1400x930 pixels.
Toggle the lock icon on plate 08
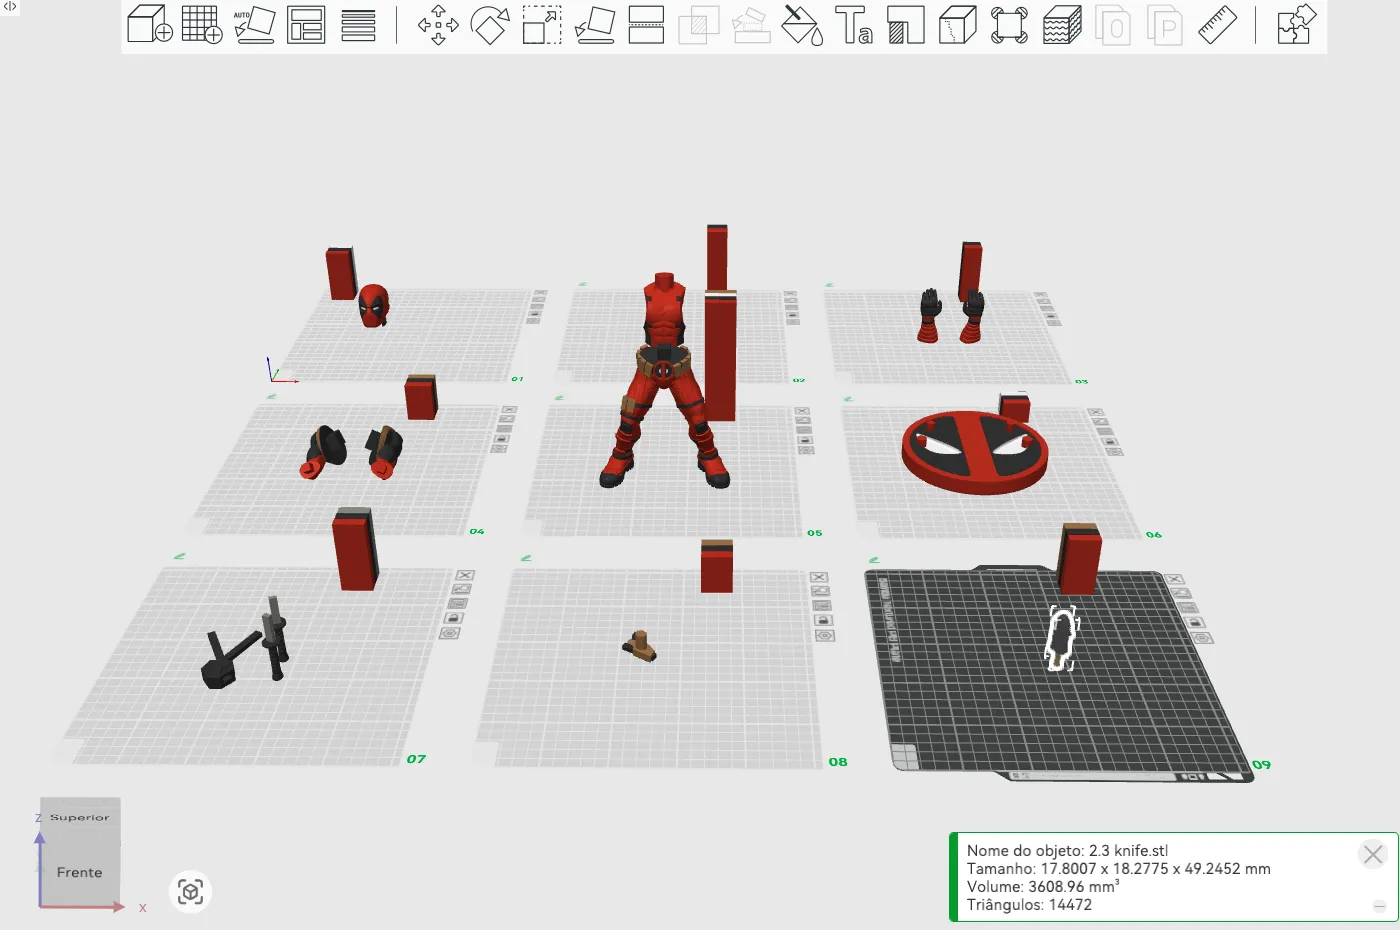(x=823, y=620)
